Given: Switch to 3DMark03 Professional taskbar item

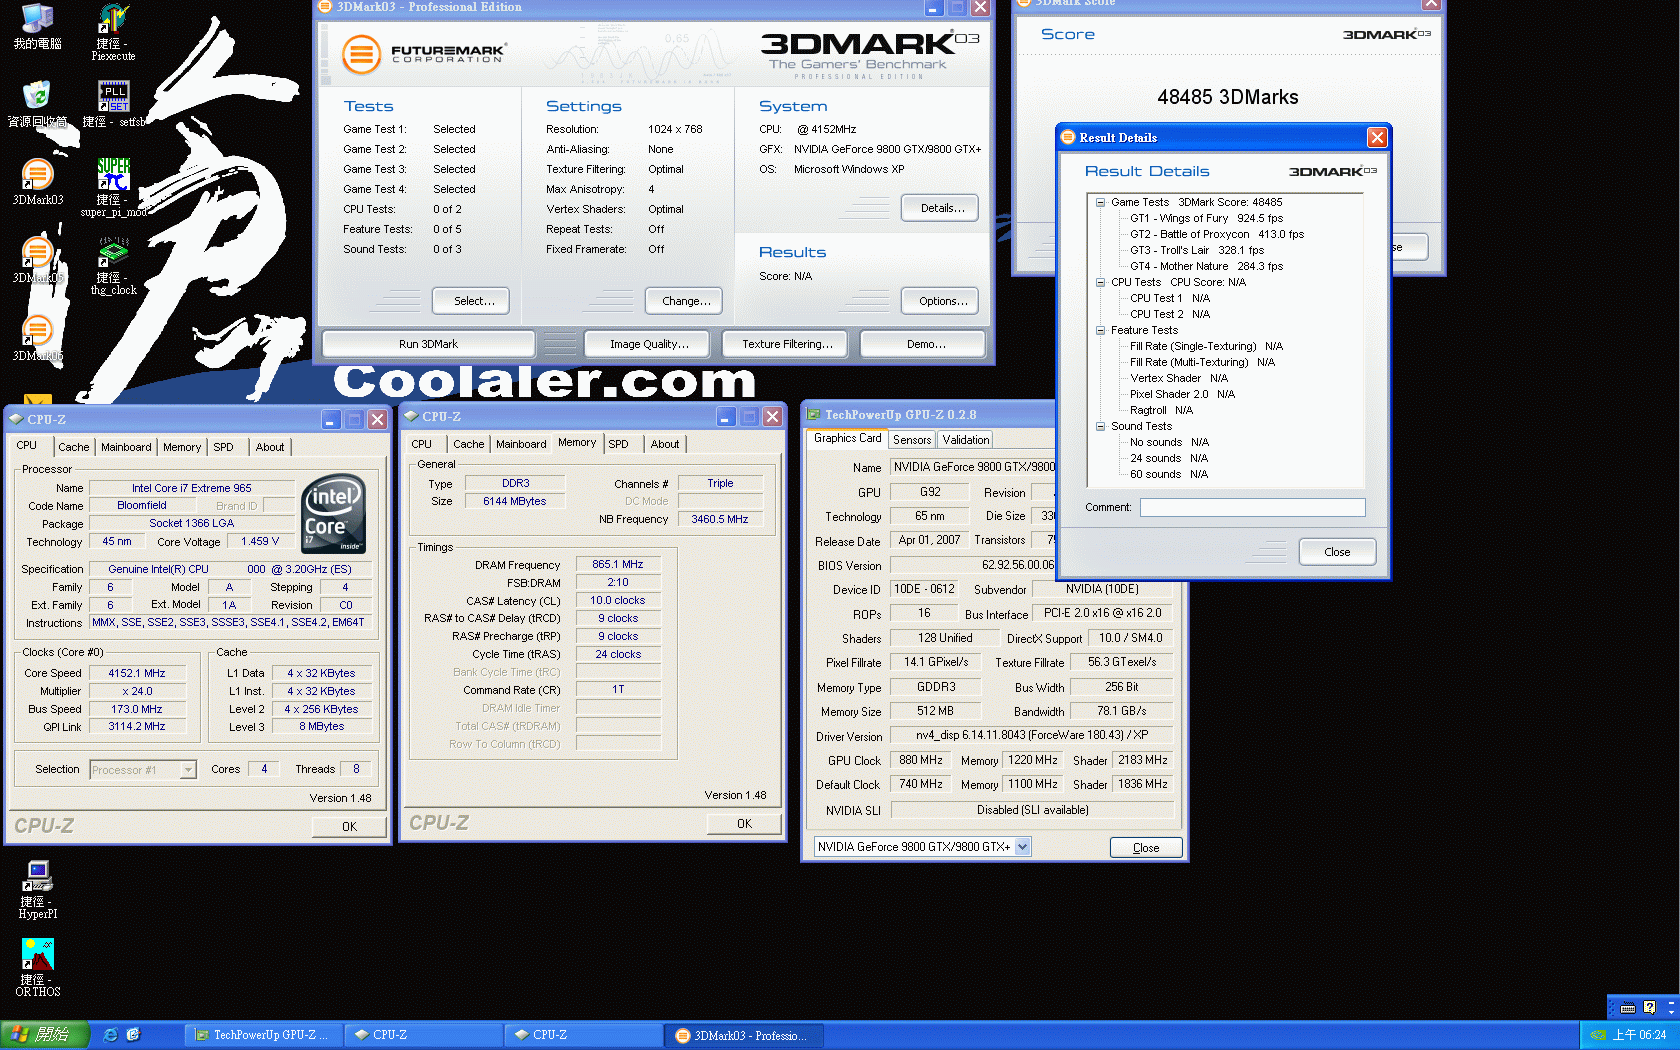Looking at the screenshot, I should pyautogui.click(x=744, y=1035).
